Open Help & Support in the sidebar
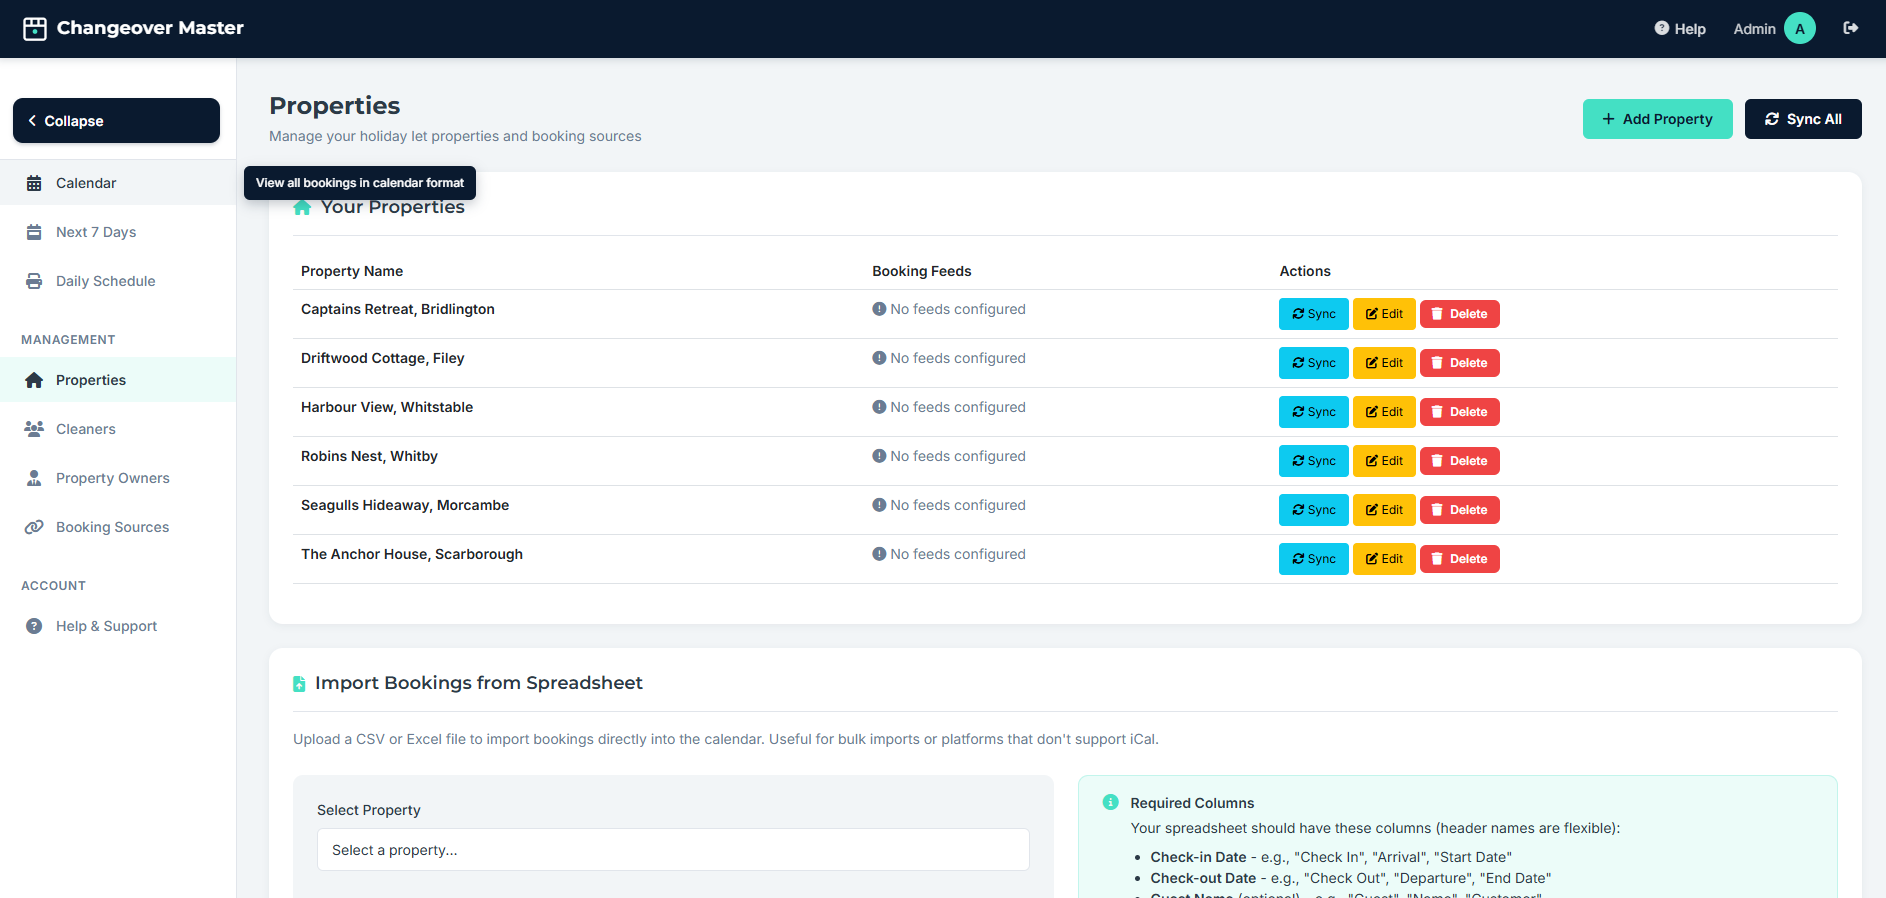The width and height of the screenshot is (1886, 898). pos(106,626)
